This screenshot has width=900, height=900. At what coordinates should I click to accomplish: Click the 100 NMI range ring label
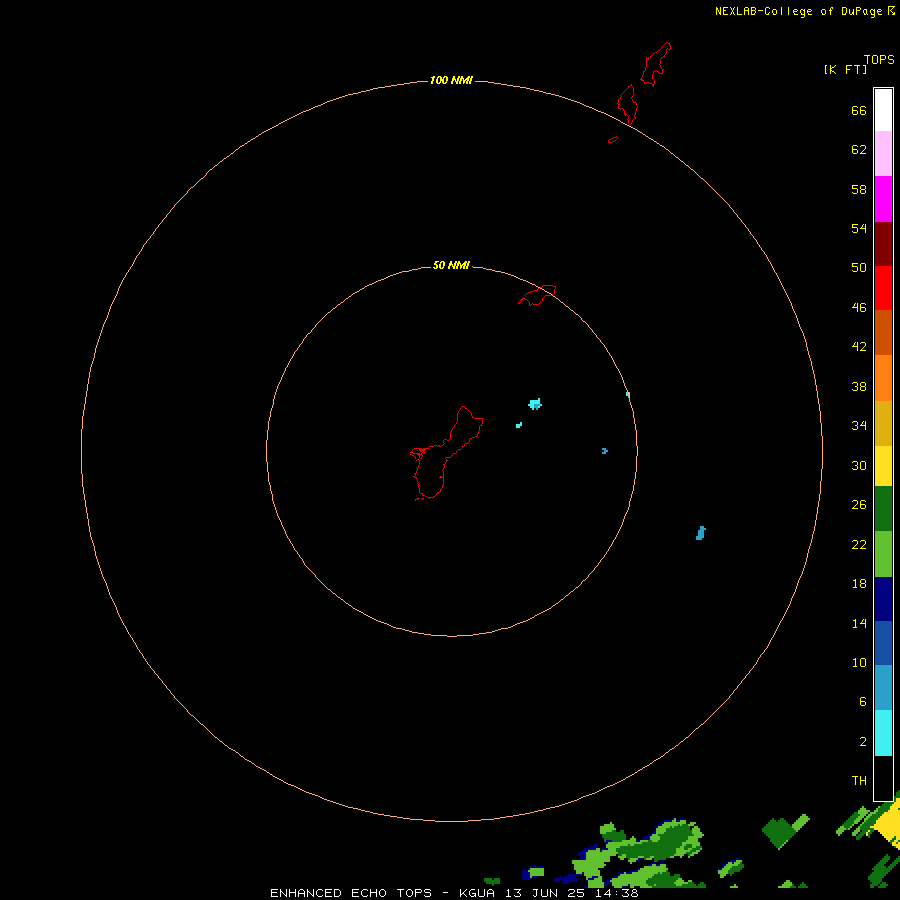451,80
